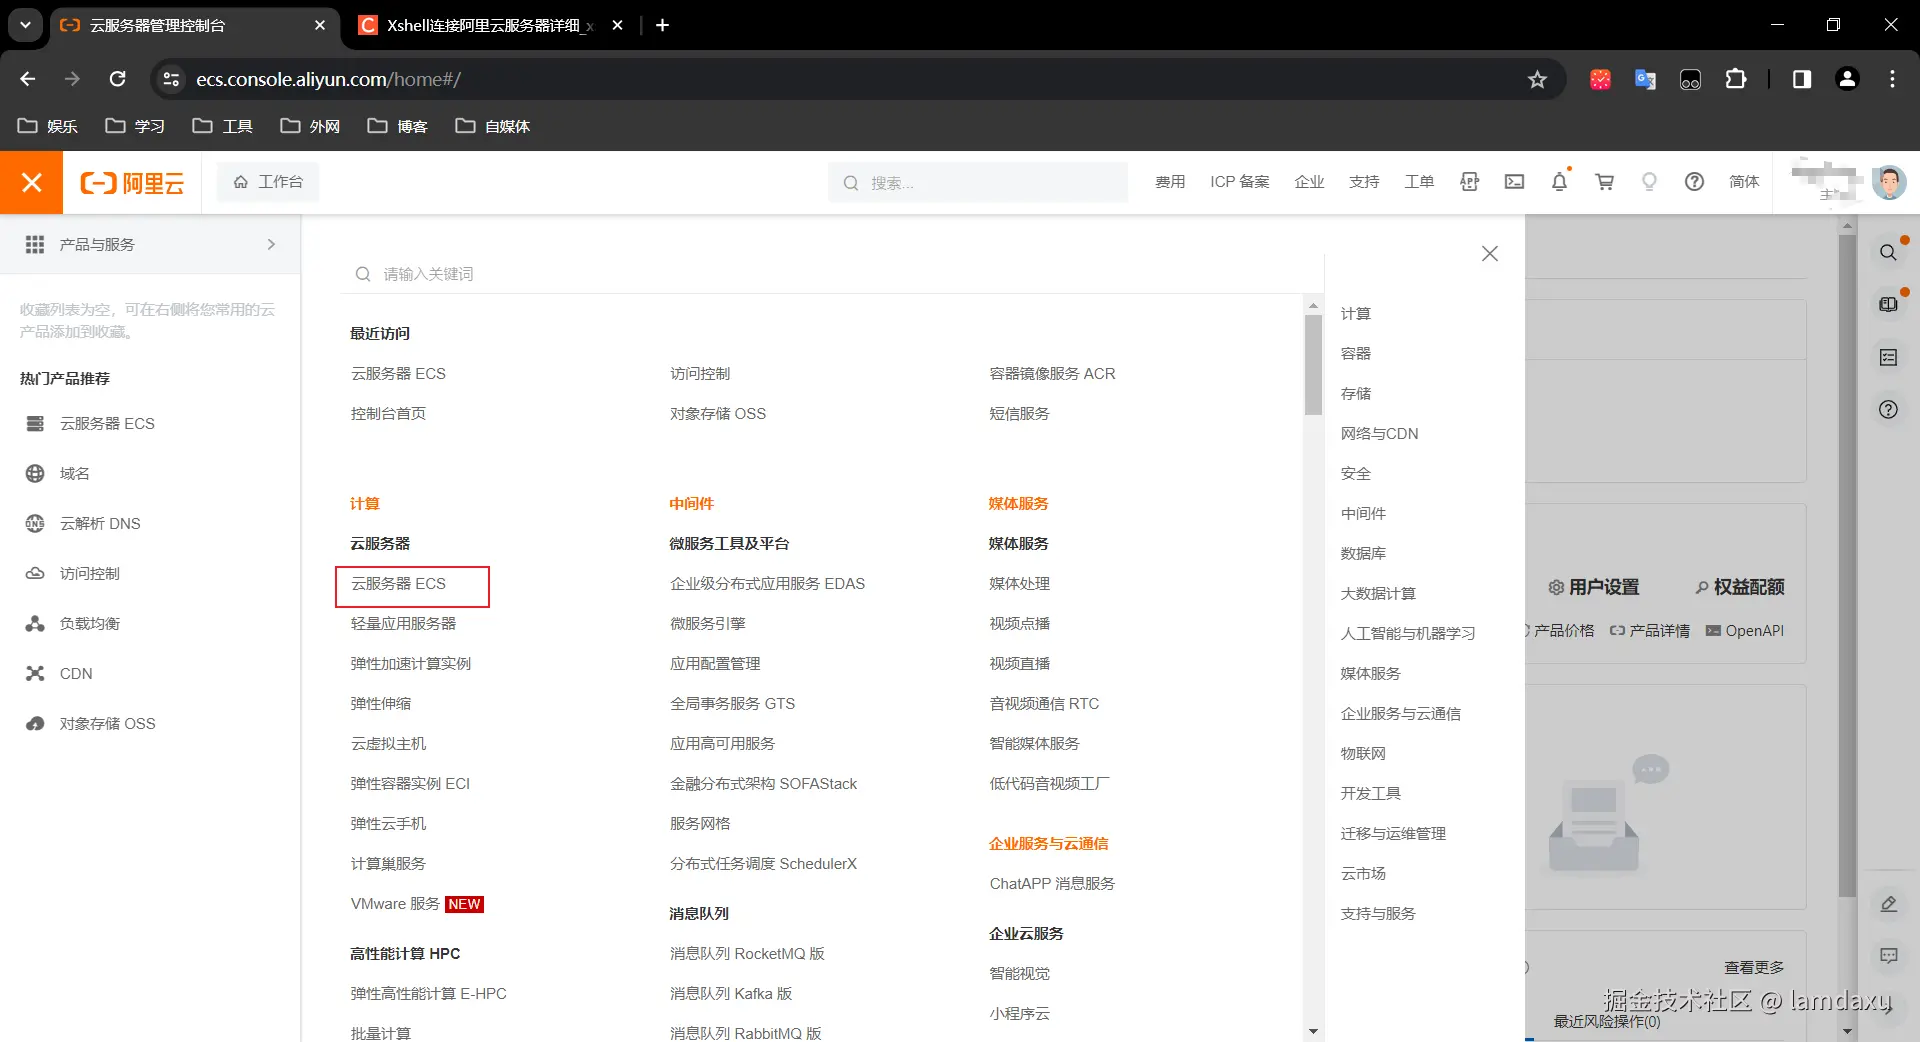
Task: Click the lightbulb tips icon
Action: [x=1649, y=182]
